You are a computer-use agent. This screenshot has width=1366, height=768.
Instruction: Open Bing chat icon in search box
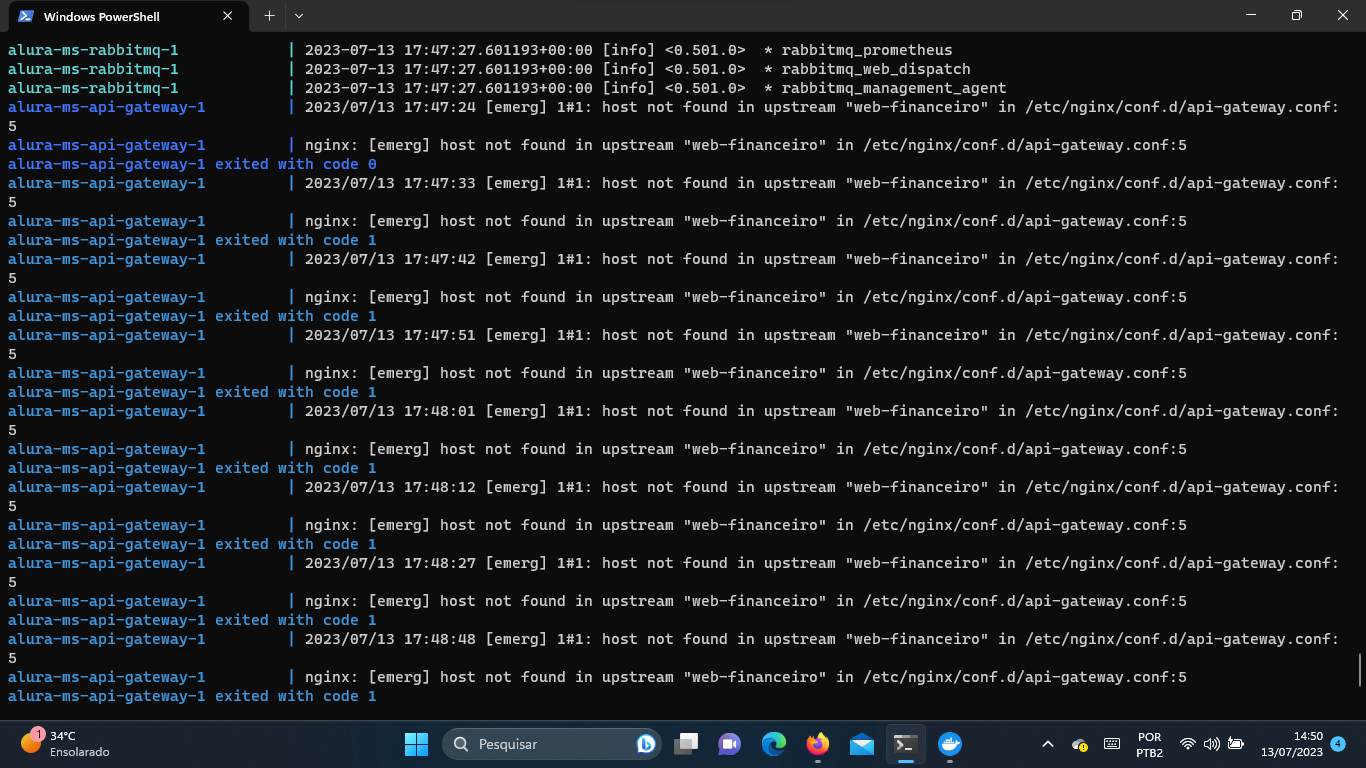pos(645,744)
